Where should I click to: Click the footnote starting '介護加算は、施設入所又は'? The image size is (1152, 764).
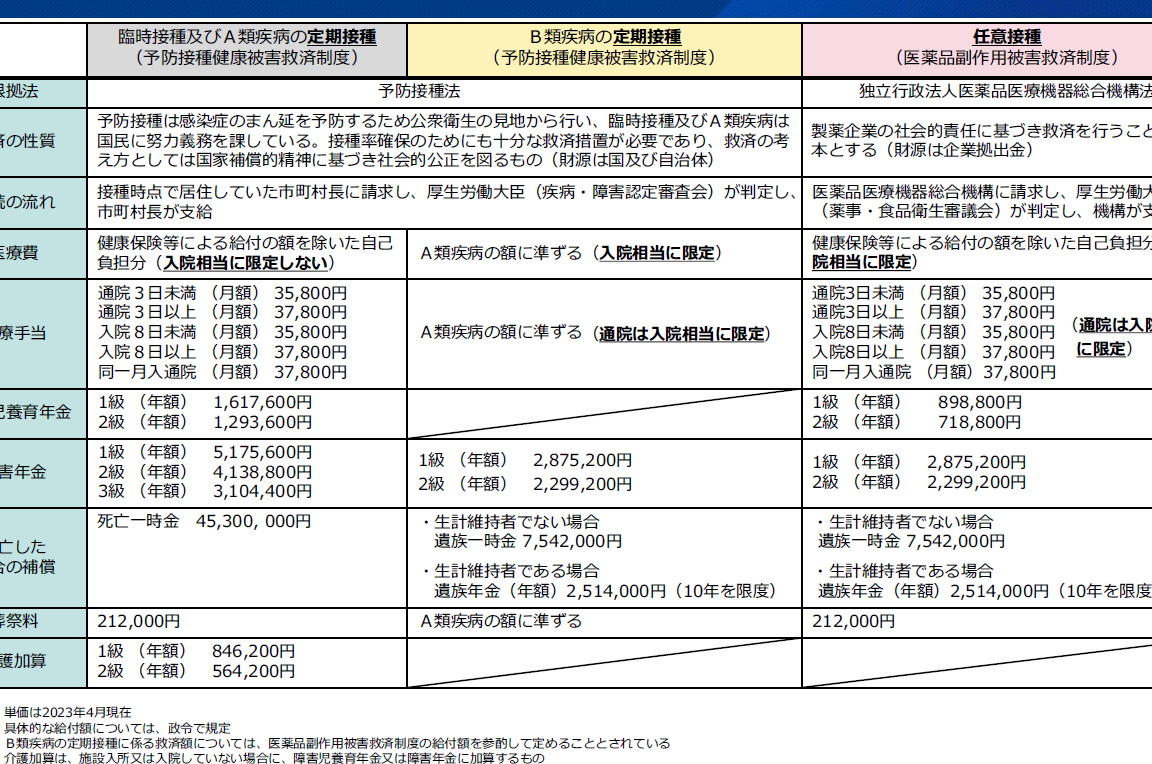[x=274, y=757]
